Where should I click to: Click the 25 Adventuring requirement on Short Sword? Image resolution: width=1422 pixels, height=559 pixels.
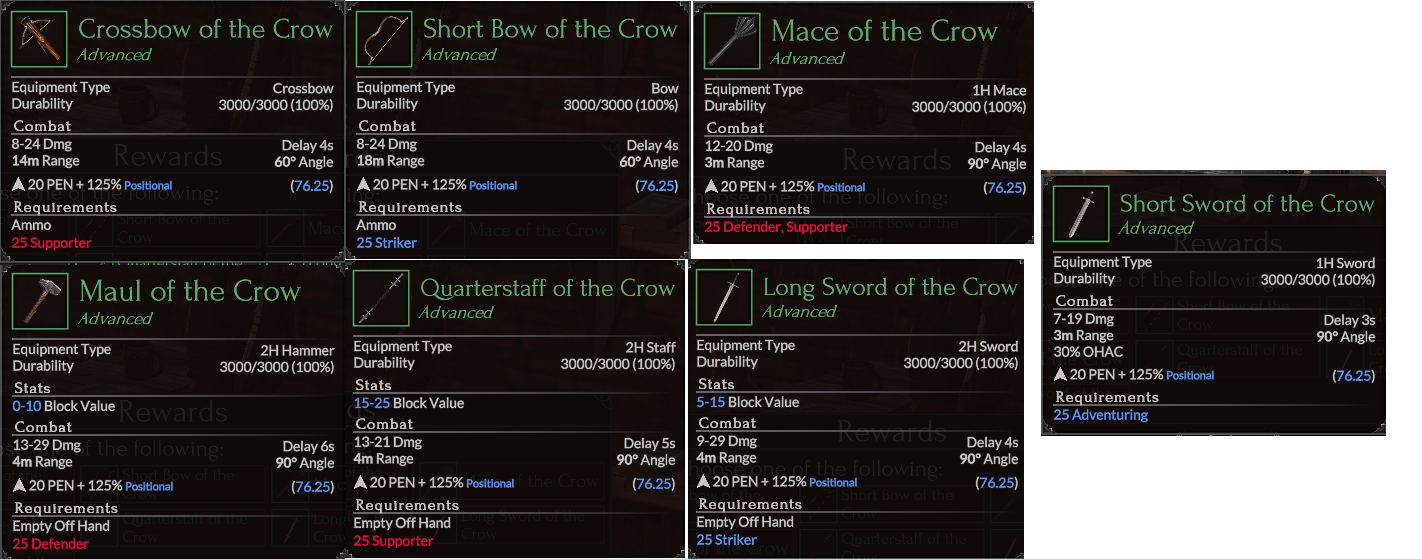[x=1100, y=415]
